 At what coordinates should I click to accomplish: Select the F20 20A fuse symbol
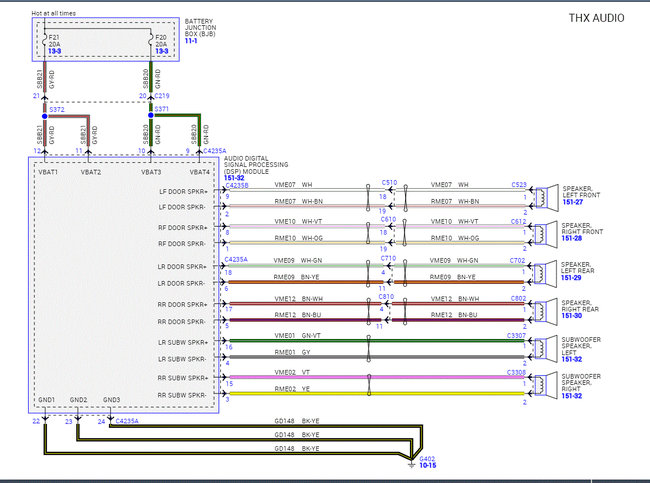152,41
